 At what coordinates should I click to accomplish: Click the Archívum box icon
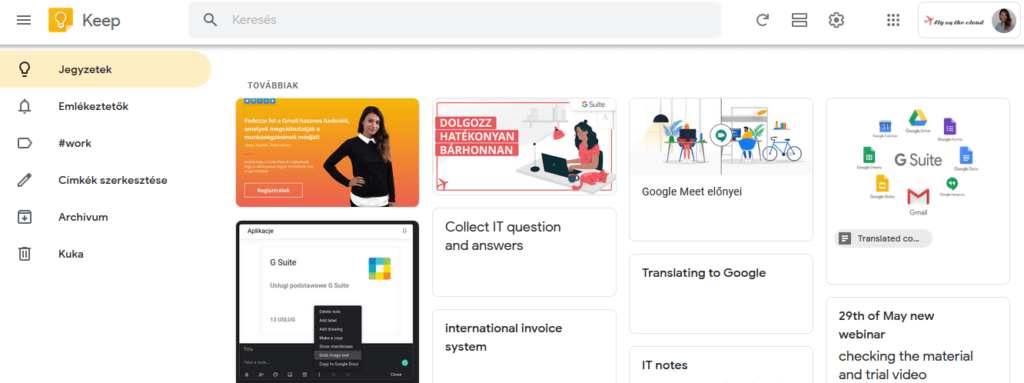(24, 217)
